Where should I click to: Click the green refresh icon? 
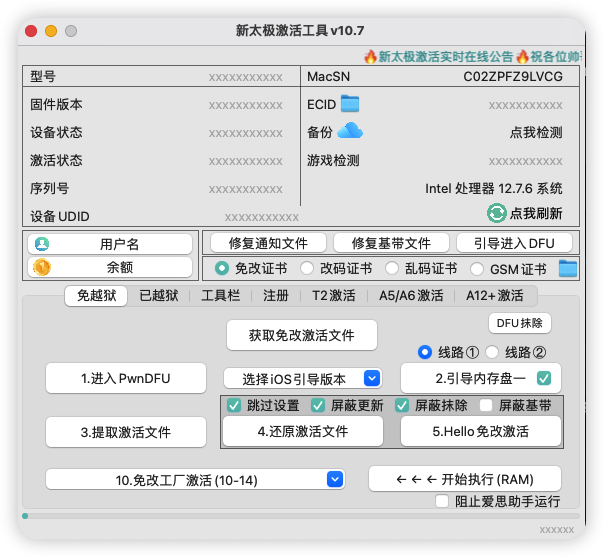coord(497,213)
